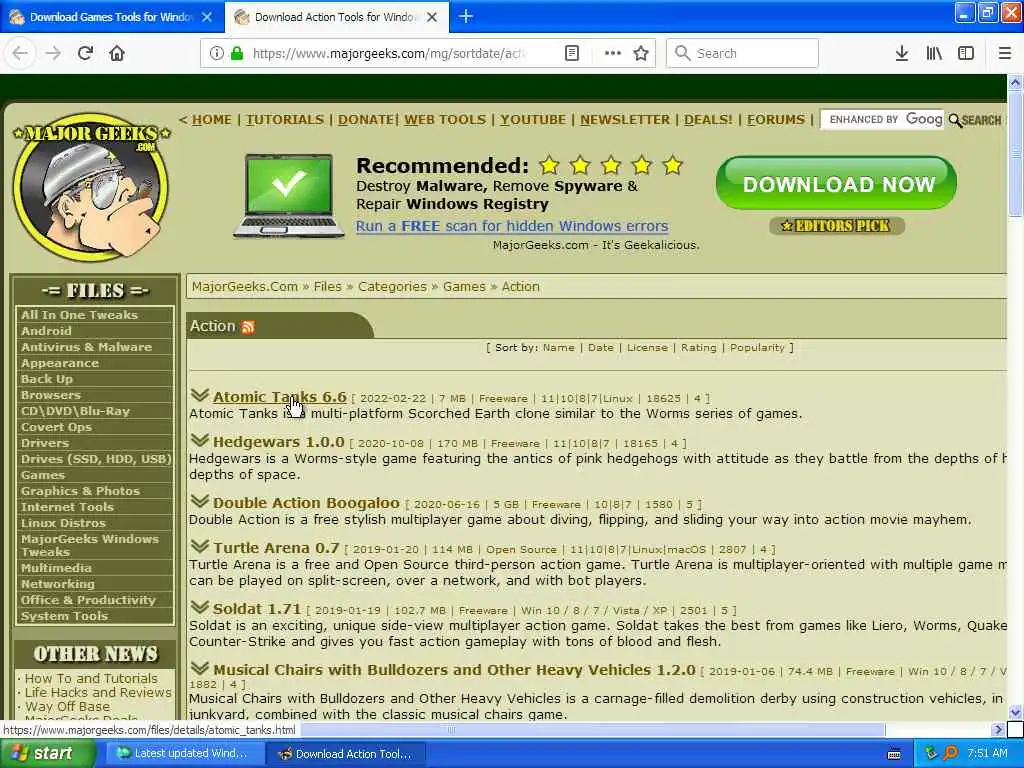The image size is (1024, 768).
Task: Click the laptop checkmark ad image
Action: click(289, 196)
